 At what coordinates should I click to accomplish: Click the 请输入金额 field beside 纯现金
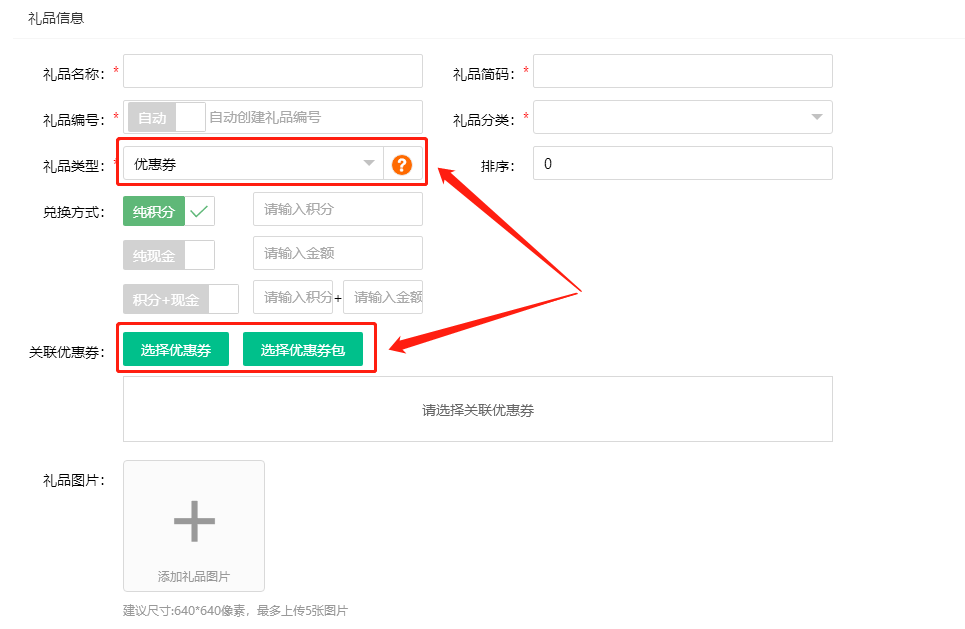338,253
